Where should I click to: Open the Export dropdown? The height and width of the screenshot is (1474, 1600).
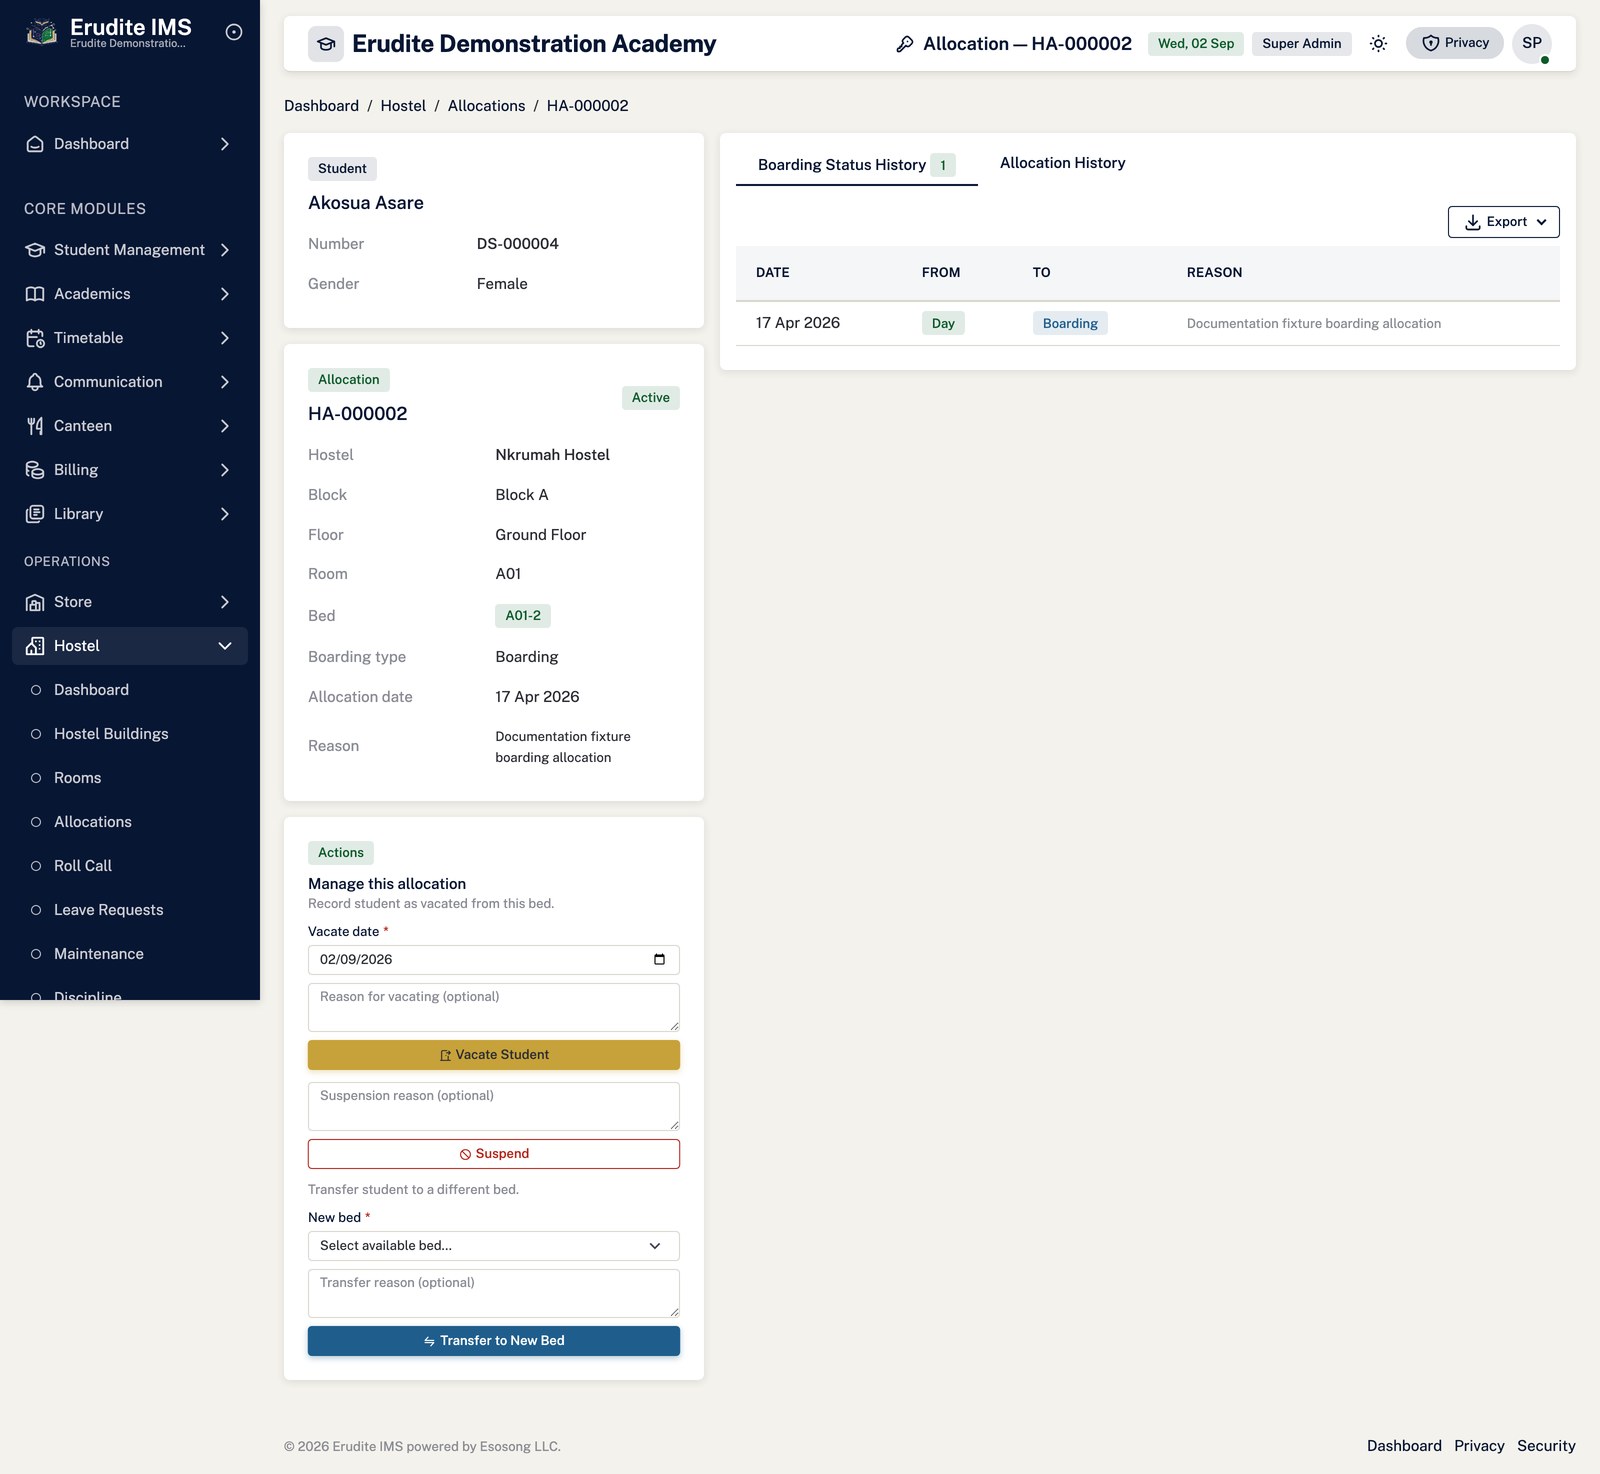tap(1503, 222)
